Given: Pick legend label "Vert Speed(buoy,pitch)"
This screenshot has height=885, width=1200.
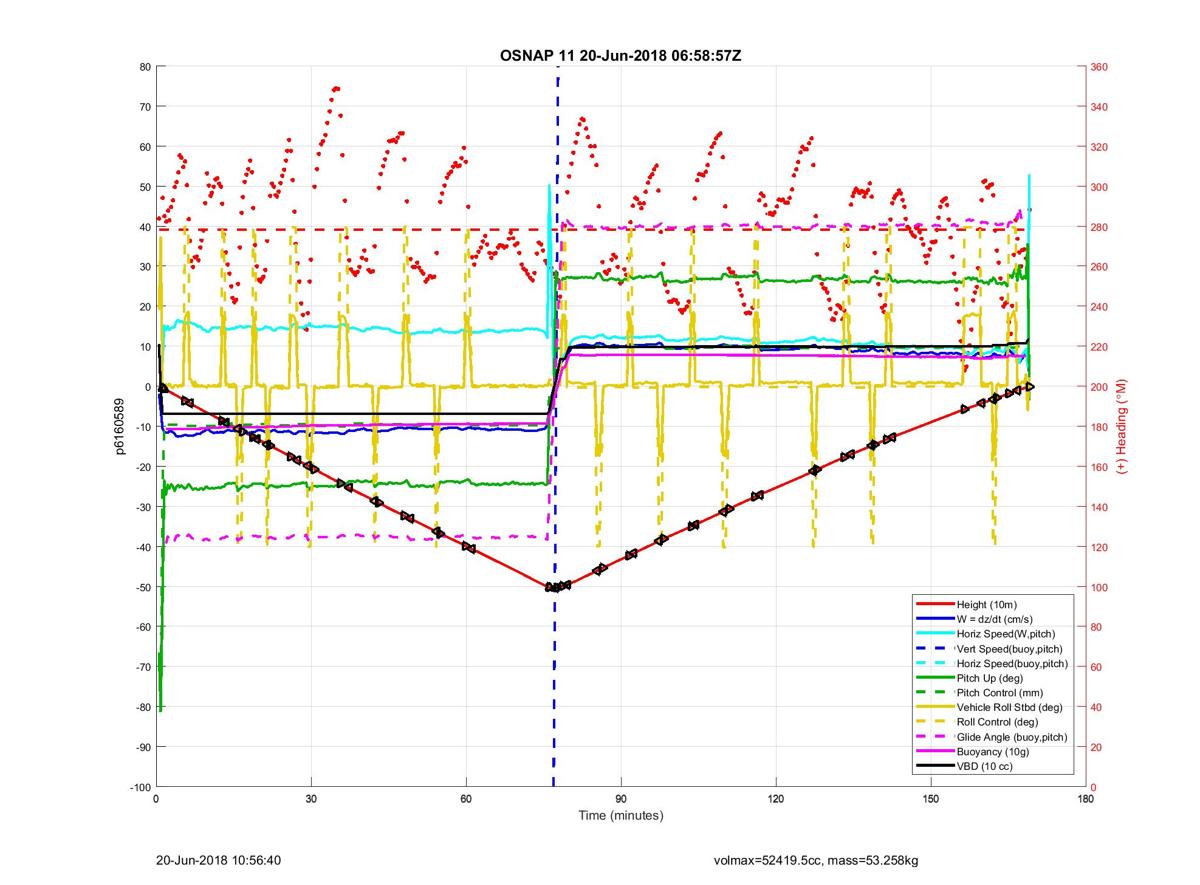Looking at the screenshot, I should [x=1010, y=648].
